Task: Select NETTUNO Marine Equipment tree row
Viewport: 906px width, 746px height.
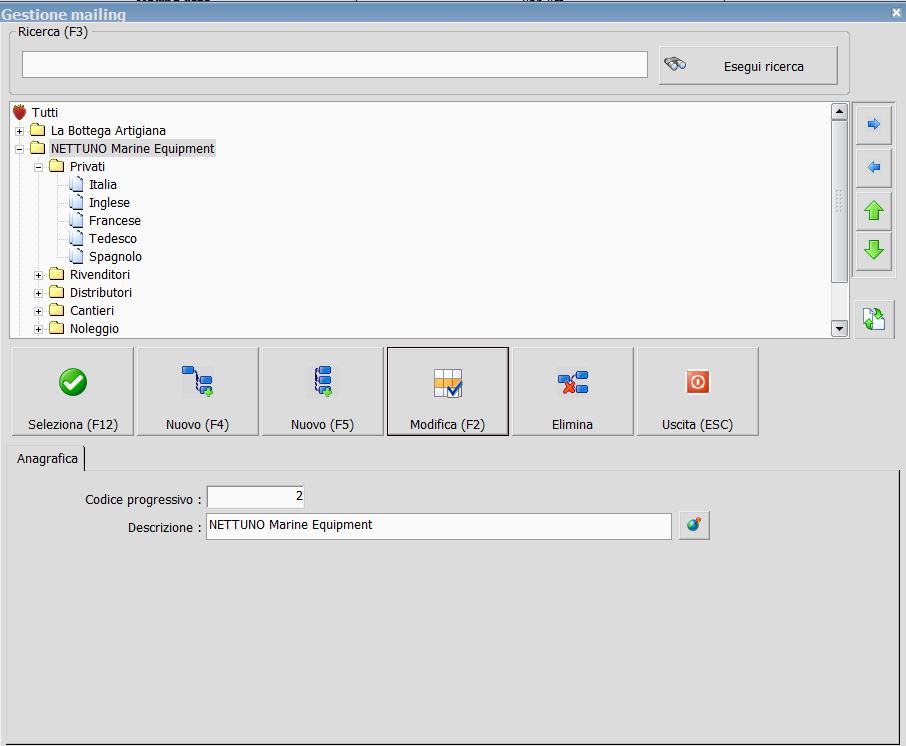Action: point(132,149)
